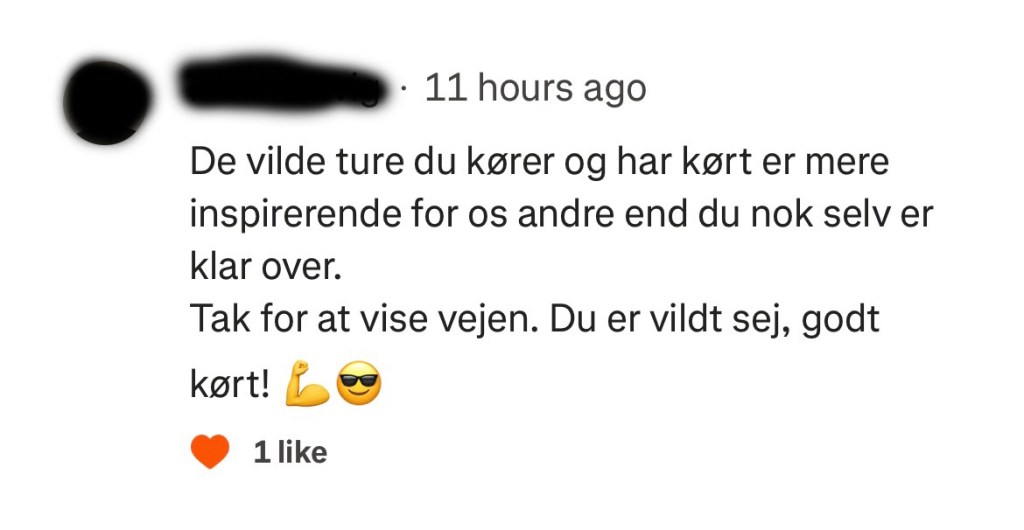The width and height of the screenshot is (1024, 530).
Task: Click the dot separator before the timestamp
Action: (x=406, y=88)
